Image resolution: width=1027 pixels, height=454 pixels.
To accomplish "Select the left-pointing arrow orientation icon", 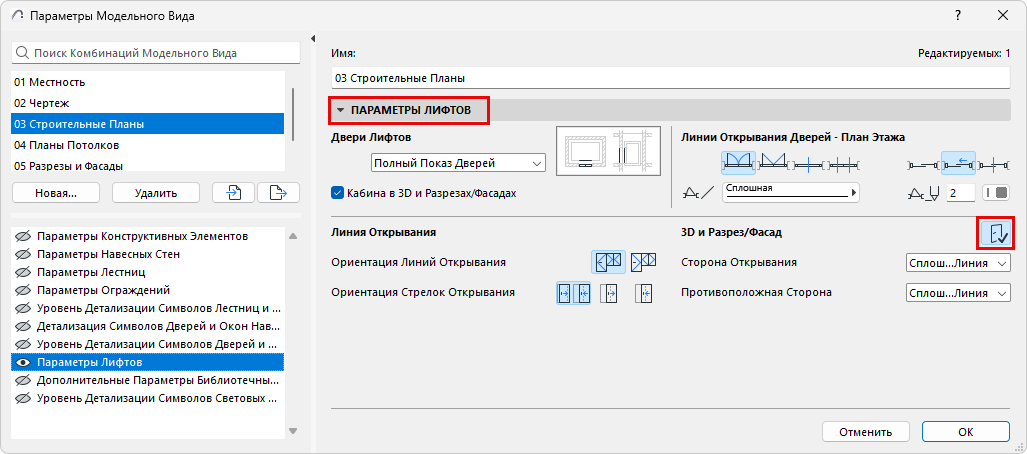I will [x=643, y=293].
